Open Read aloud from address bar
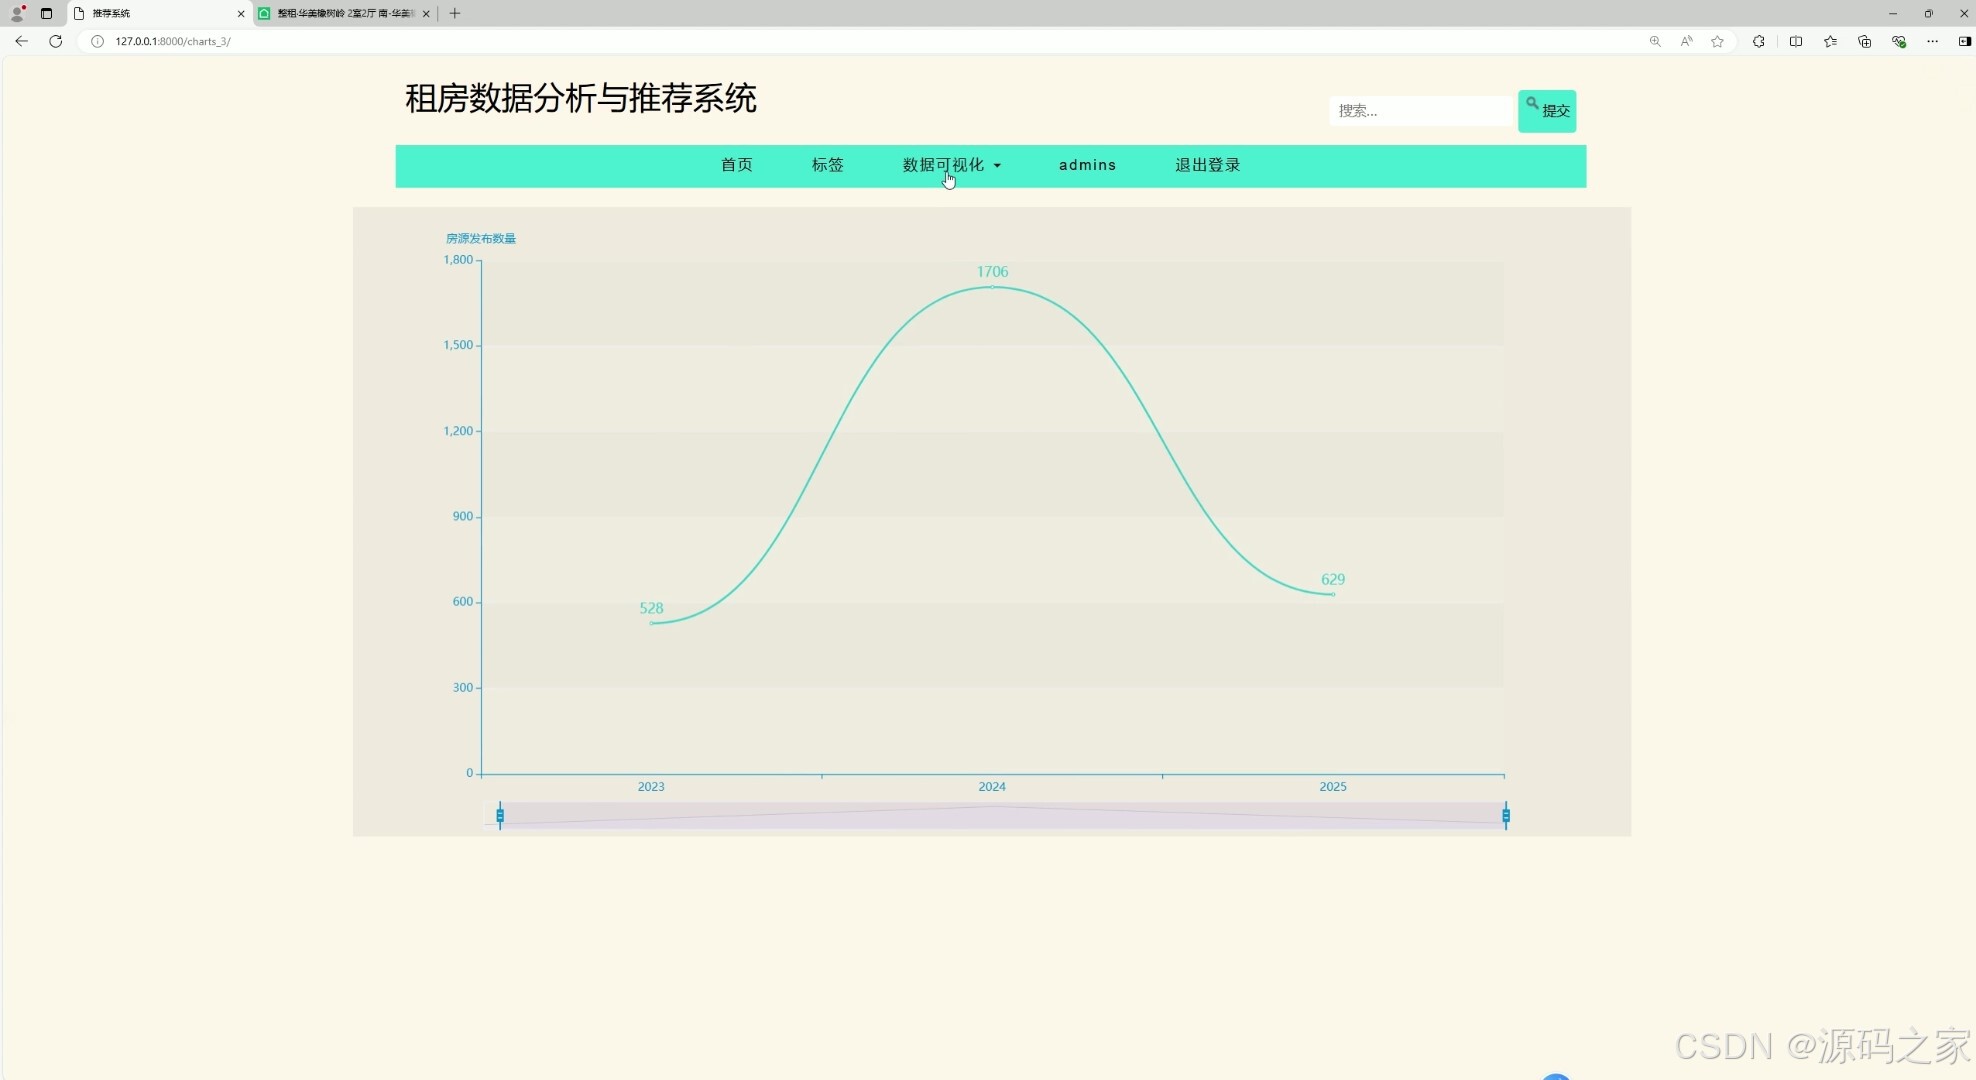 pyautogui.click(x=1686, y=41)
